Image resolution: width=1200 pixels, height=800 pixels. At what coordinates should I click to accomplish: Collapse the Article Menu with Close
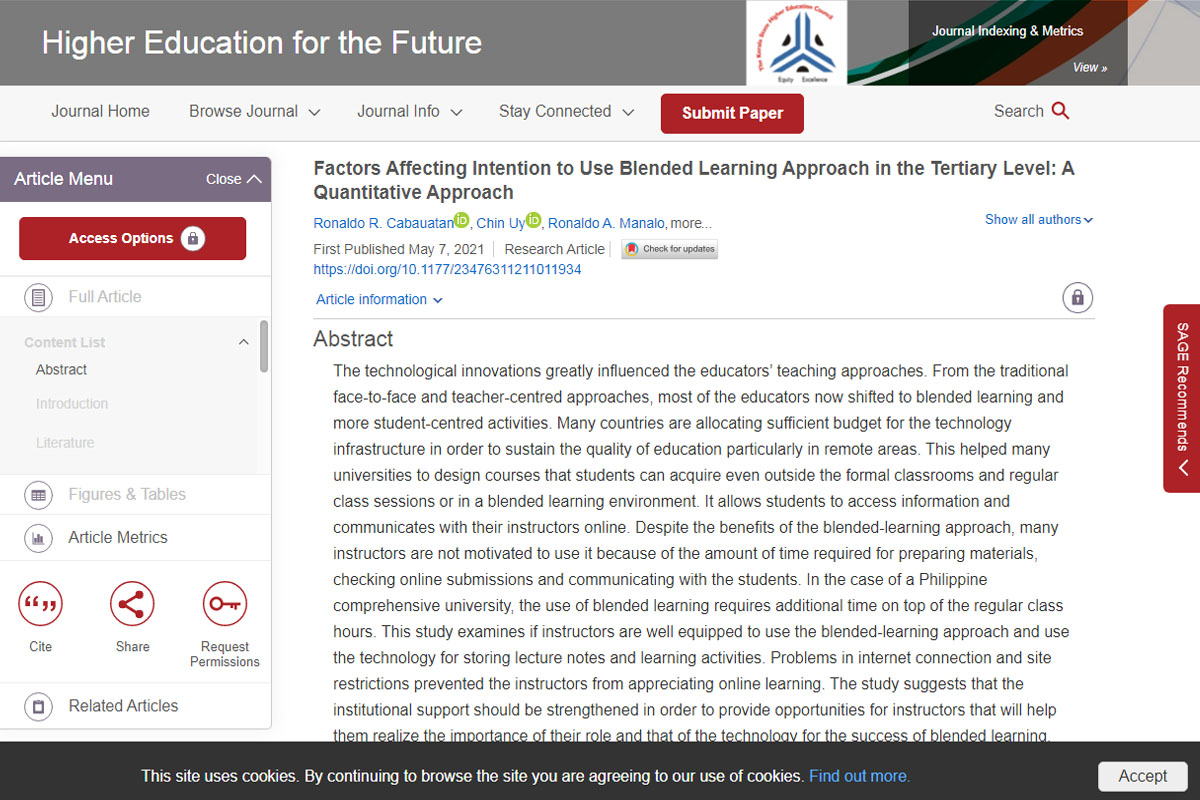[x=234, y=179]
